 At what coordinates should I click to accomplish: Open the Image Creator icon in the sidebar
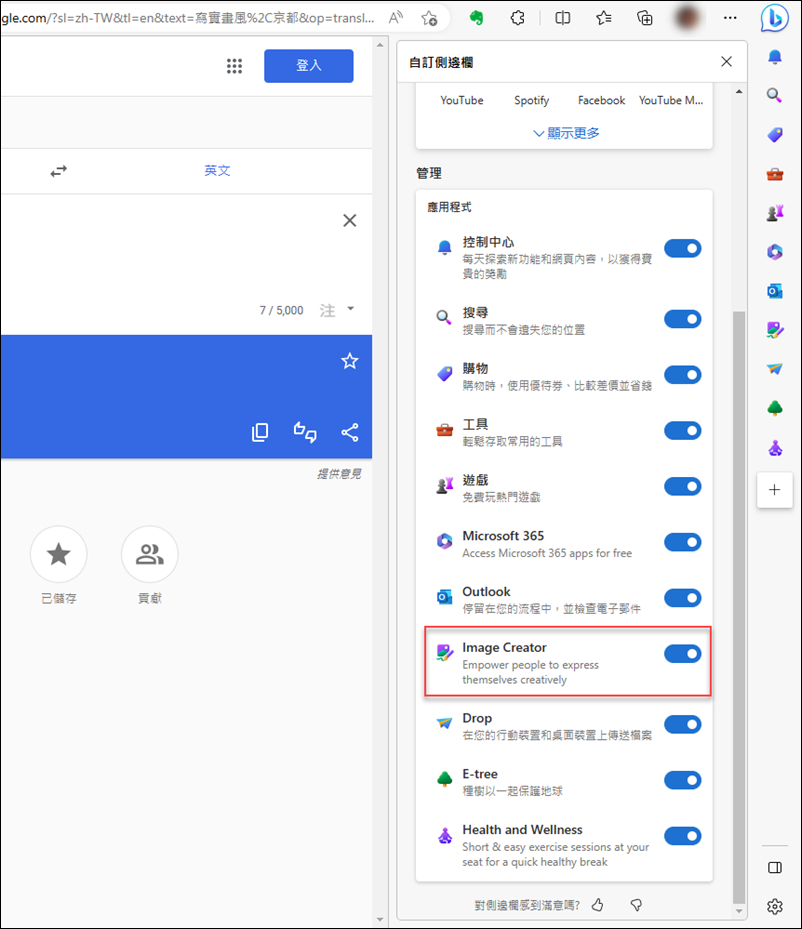pyautogui.click(x=775, y=330)
